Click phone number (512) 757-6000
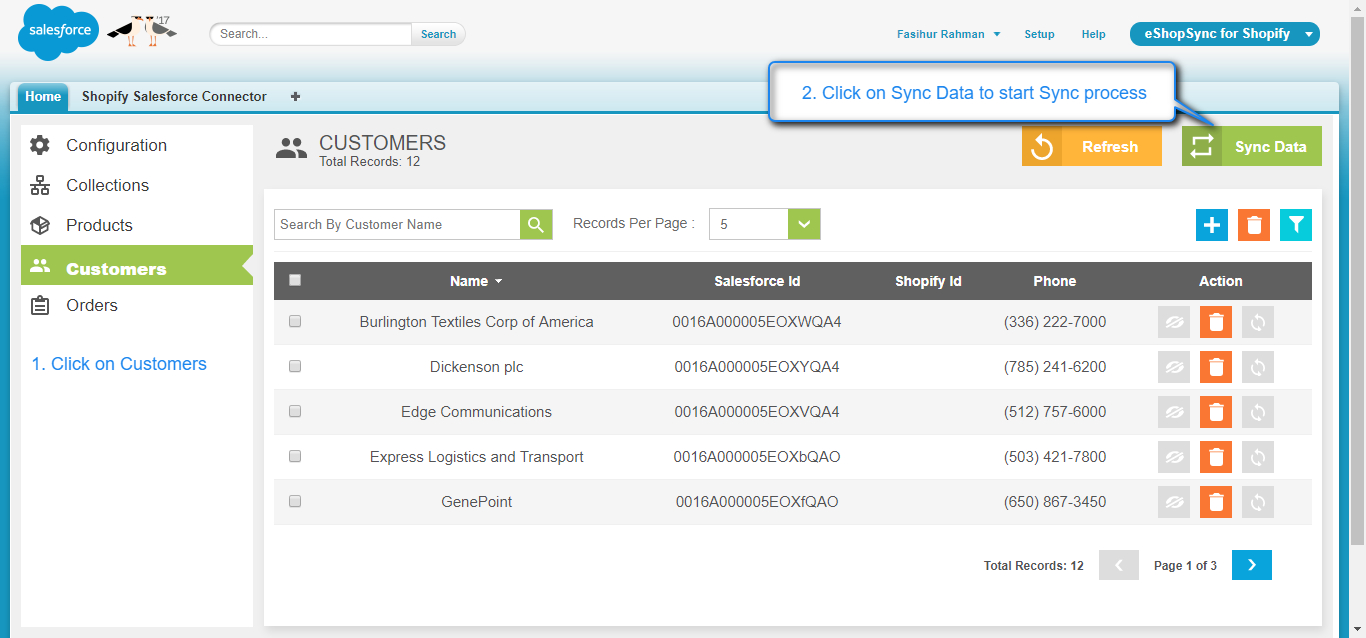The width and height of the screenshot is (1366, 638). (x=1055, y=412)
